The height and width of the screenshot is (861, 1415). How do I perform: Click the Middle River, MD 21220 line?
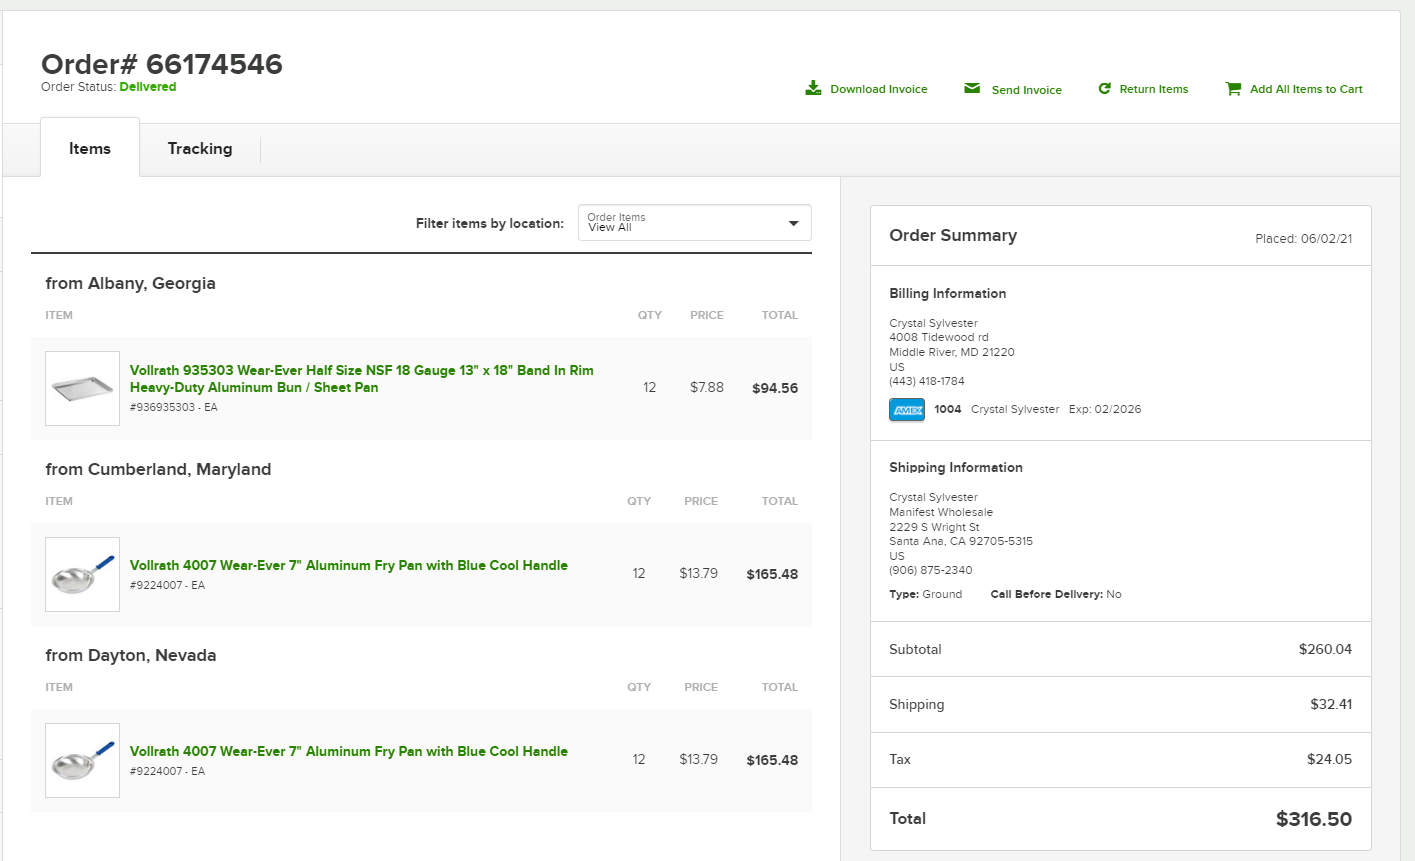point(952,352)
